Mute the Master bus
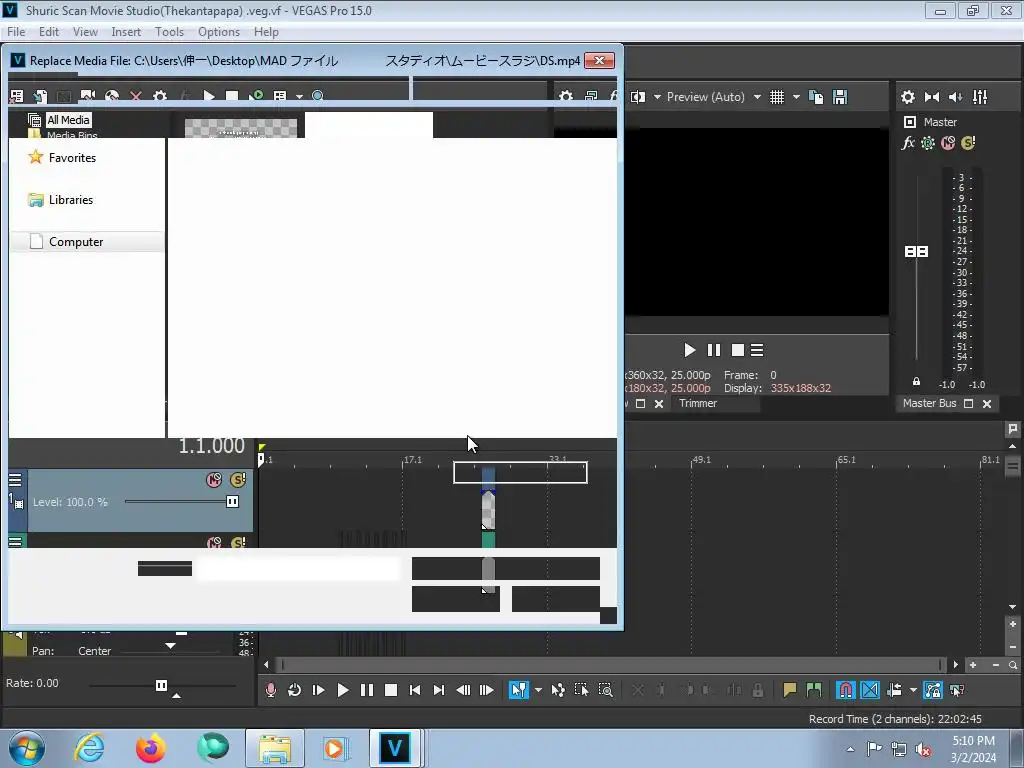This screenshot has width=1024, height=768. [x=948, y=143]
